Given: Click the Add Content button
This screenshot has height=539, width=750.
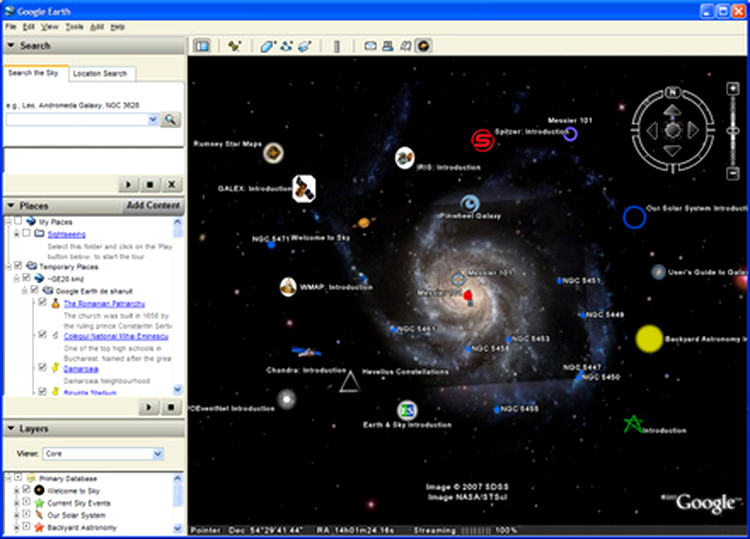Looking at the screenshot, I should (153, 205).
